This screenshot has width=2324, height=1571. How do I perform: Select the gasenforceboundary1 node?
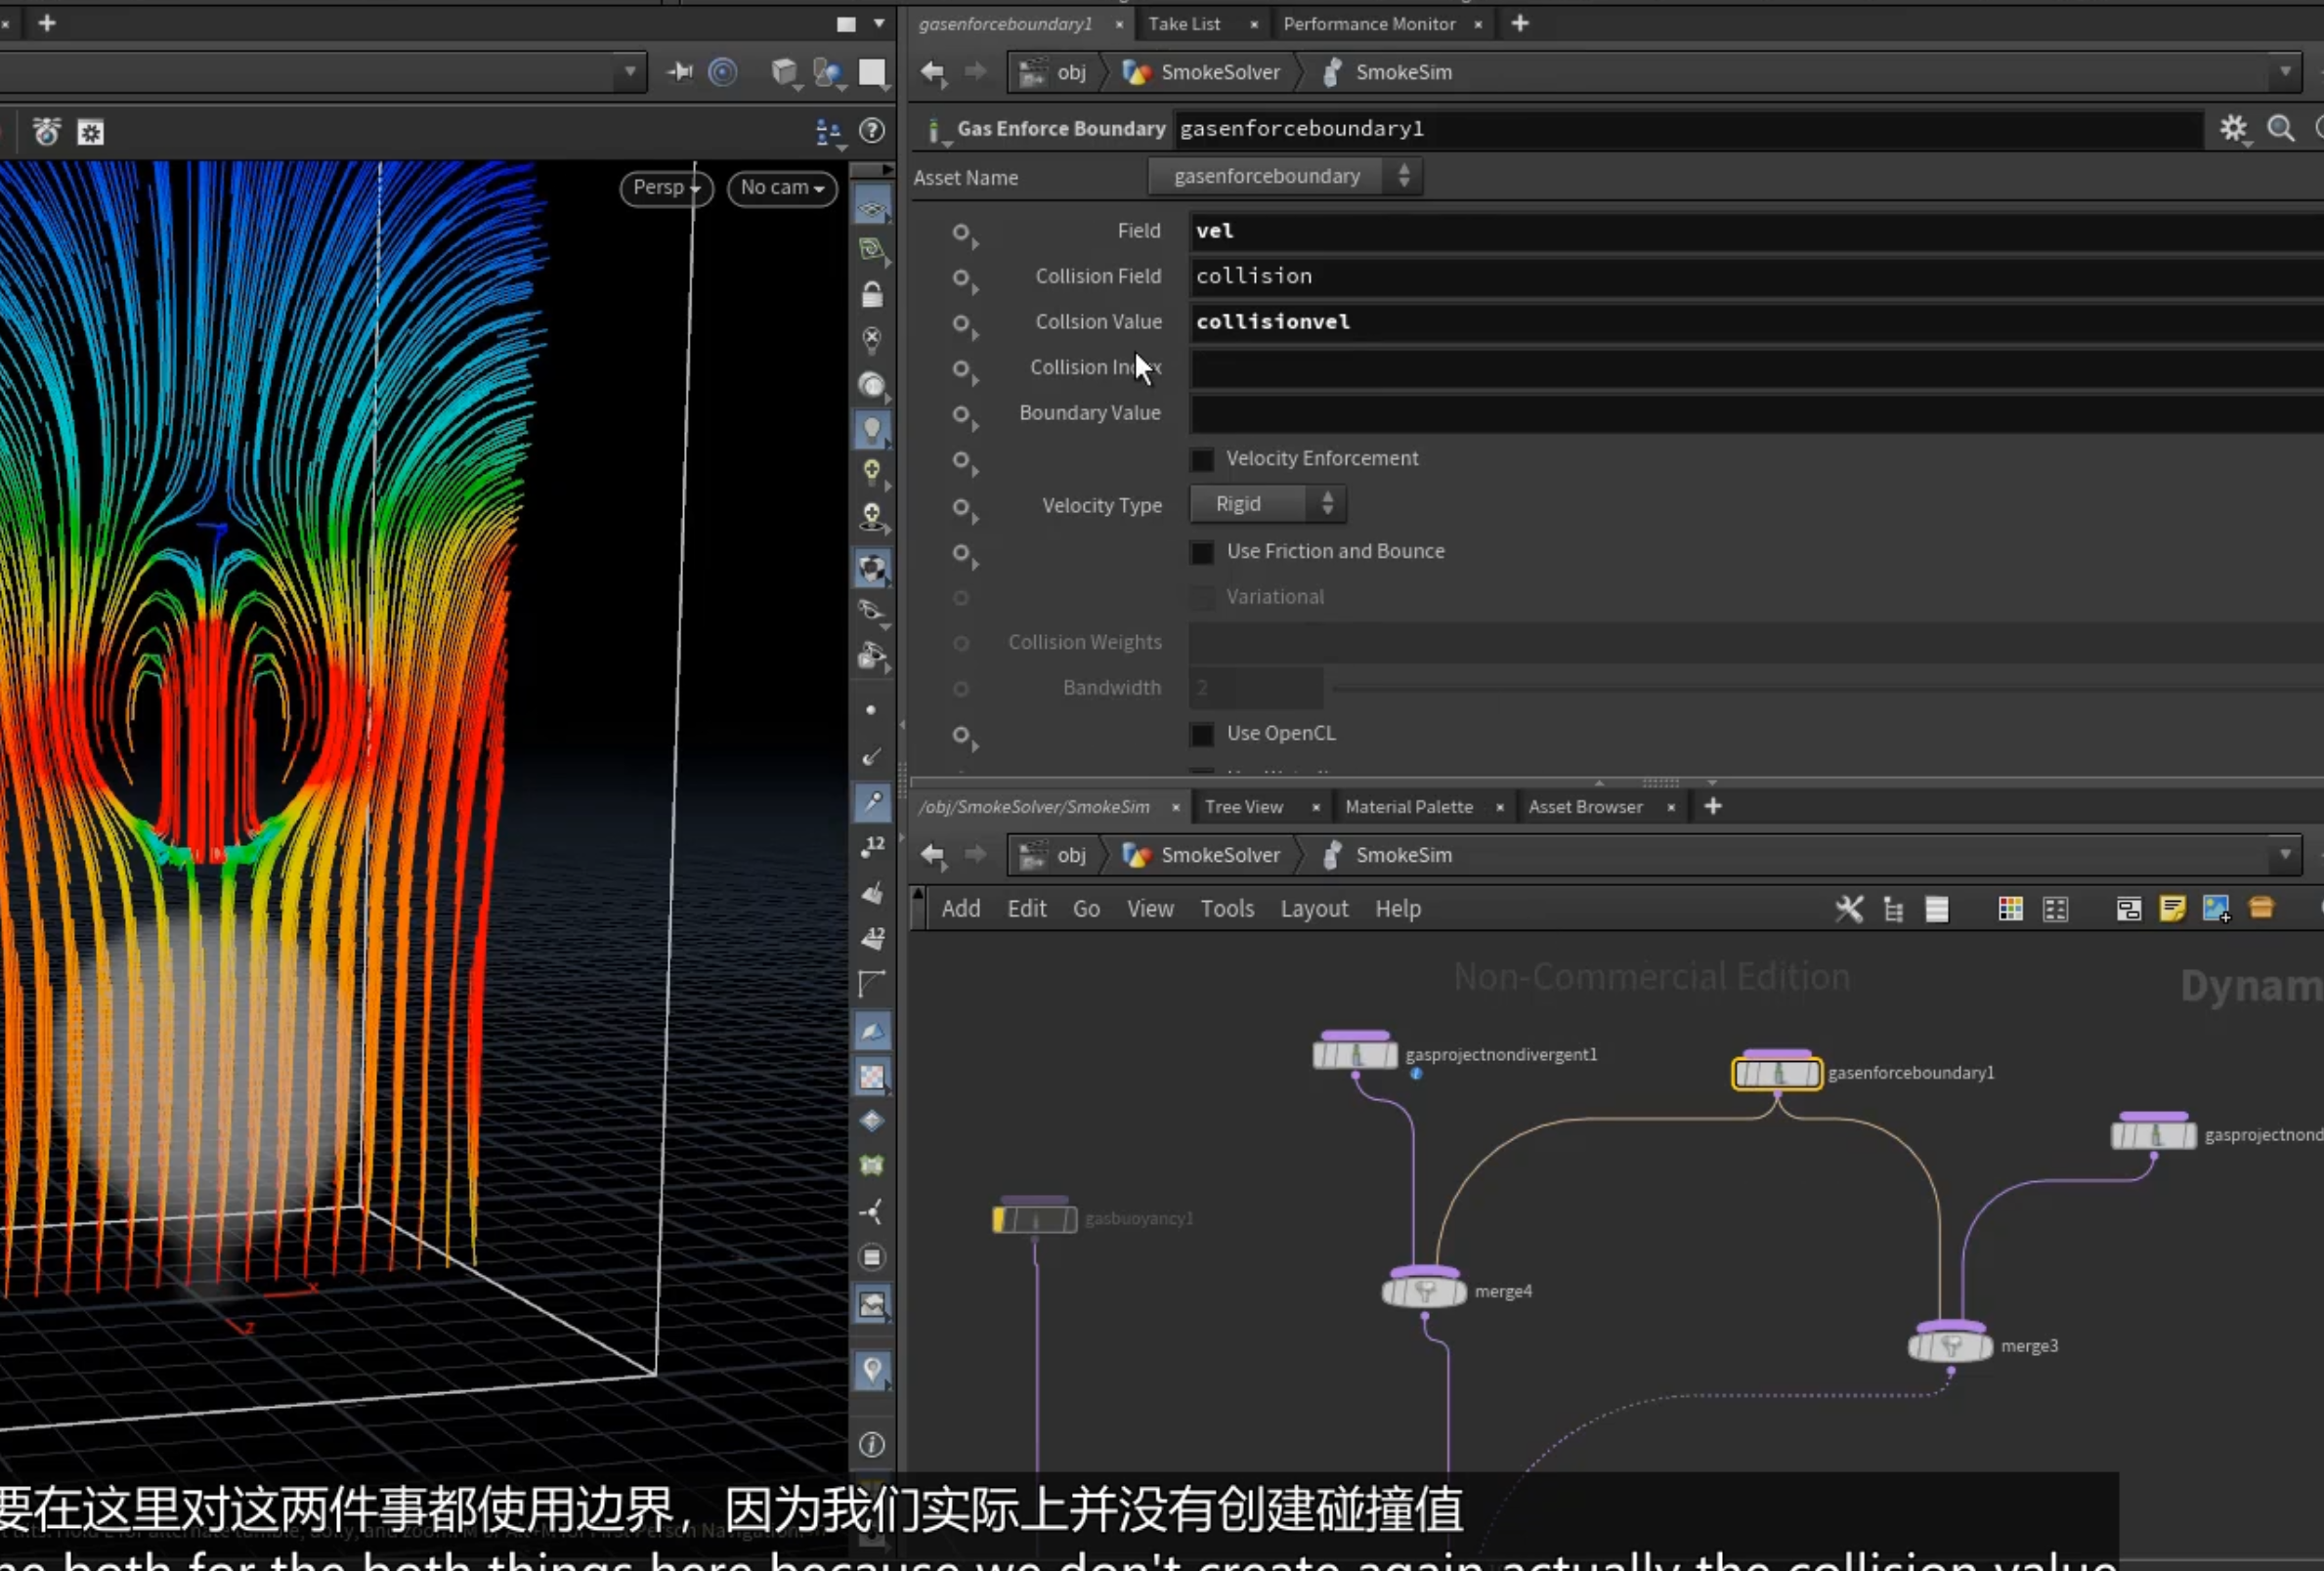point(1777,1073)
